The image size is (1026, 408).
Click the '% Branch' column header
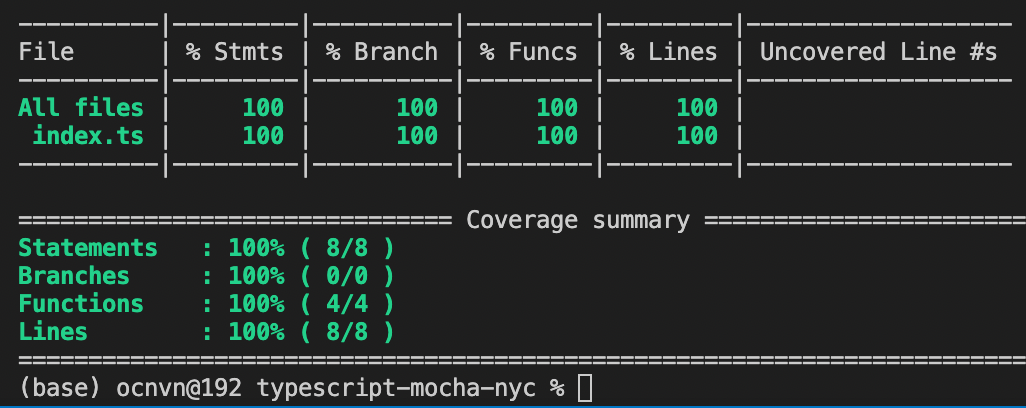pos(381,52)
